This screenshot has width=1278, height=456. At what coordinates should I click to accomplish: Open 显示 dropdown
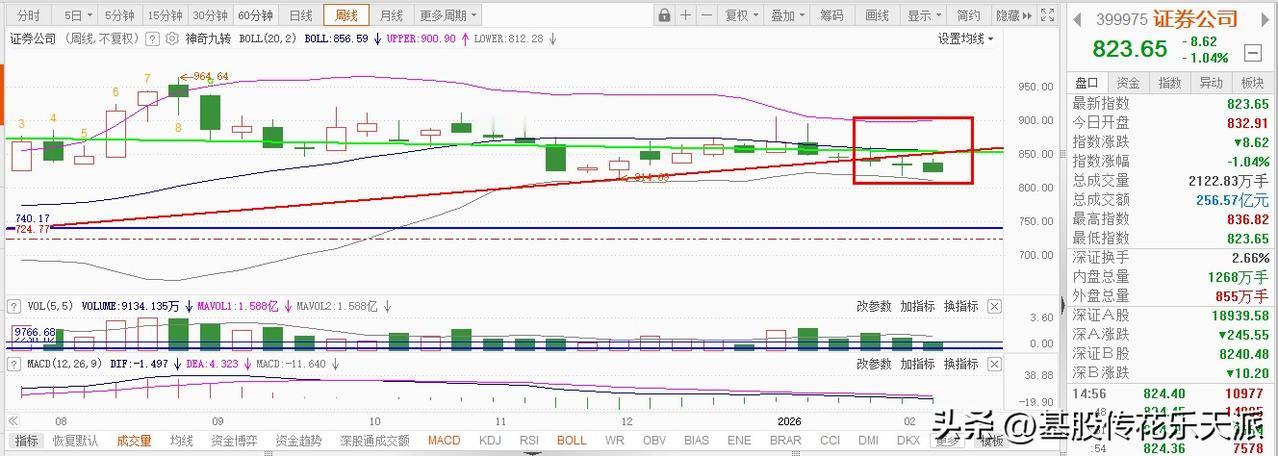click(924, 15)
